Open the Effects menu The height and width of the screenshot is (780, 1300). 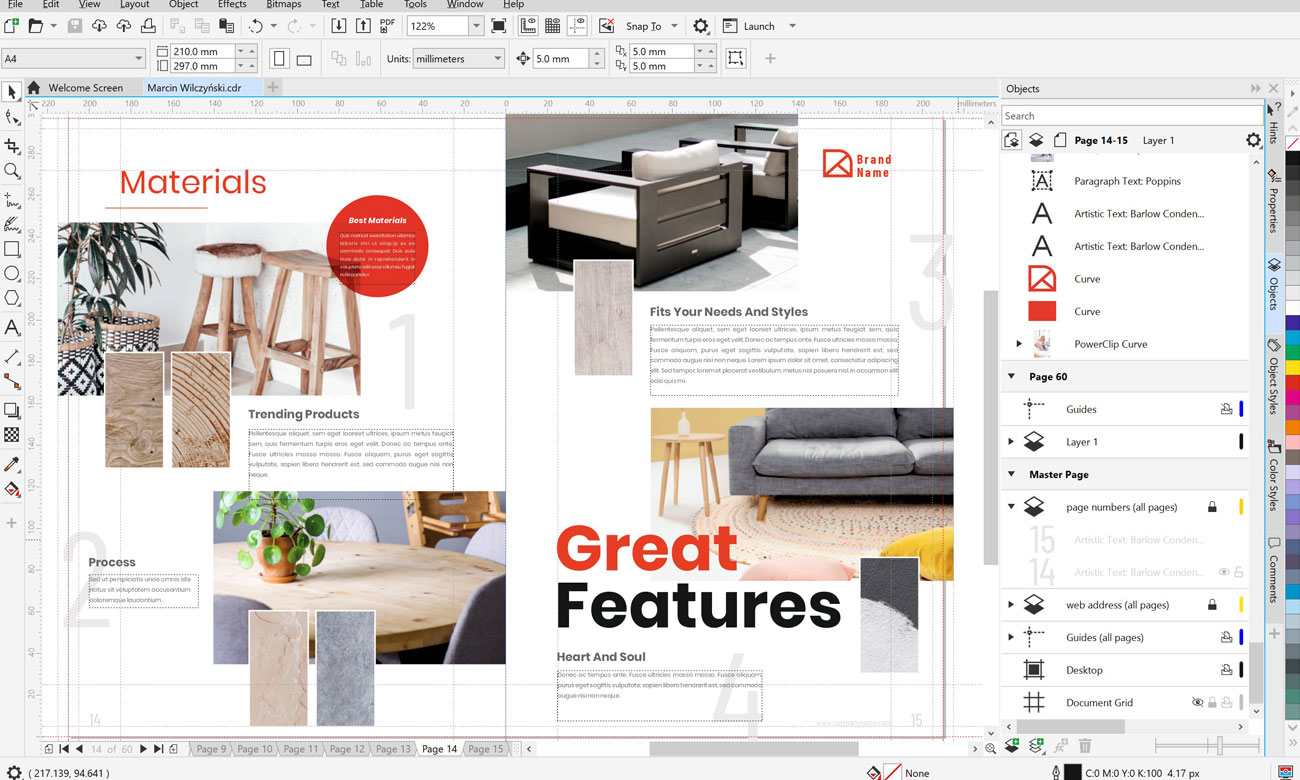click(232, 5)
